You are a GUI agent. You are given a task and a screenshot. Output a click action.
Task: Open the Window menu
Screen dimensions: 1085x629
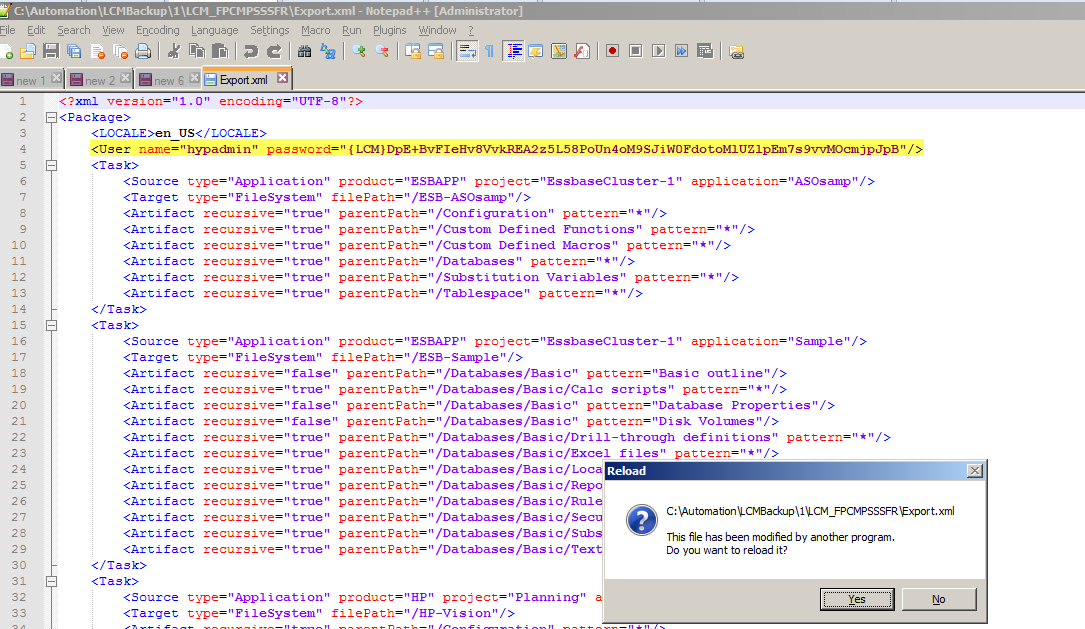[x=437, y=30]
